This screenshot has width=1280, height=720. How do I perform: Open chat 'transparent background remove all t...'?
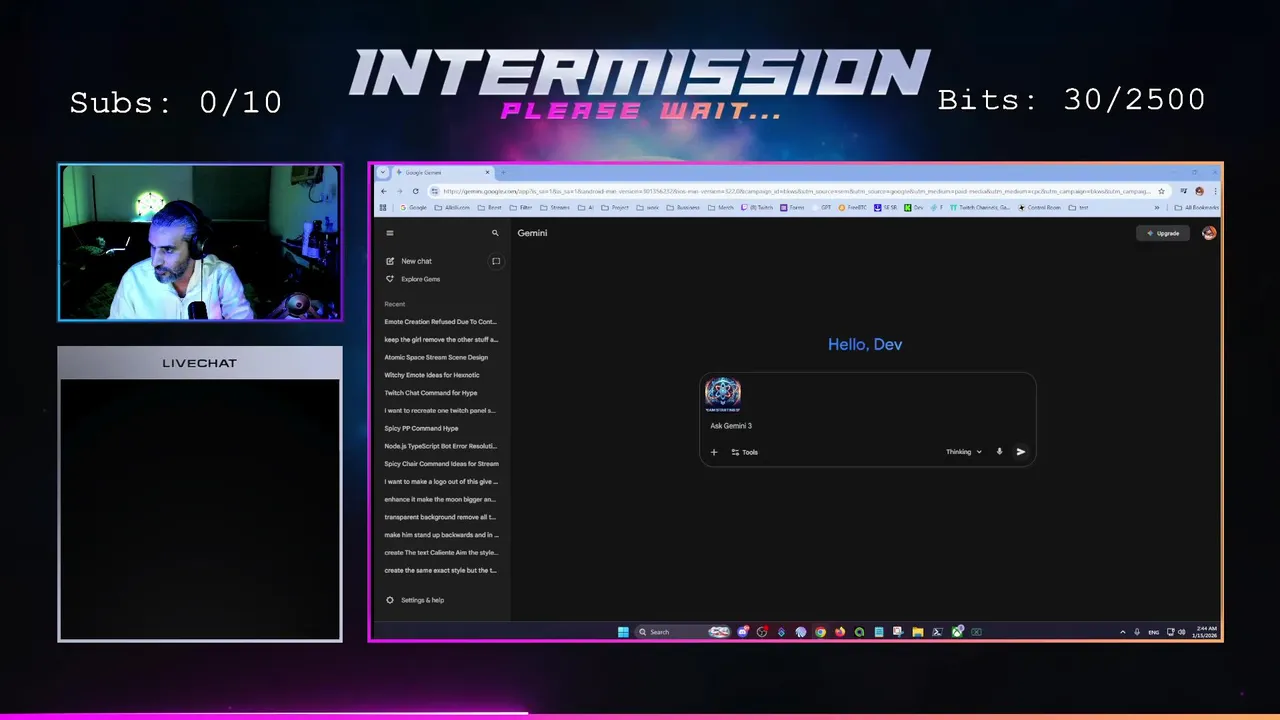click(x=440, y=517)
